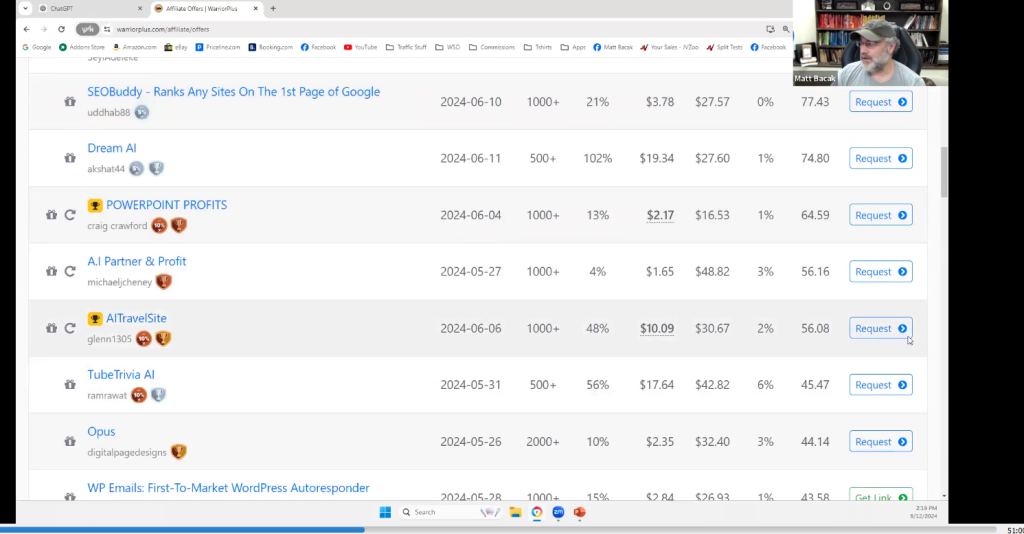
Task: Open the Google bookmark
Action: pos(37,47)
